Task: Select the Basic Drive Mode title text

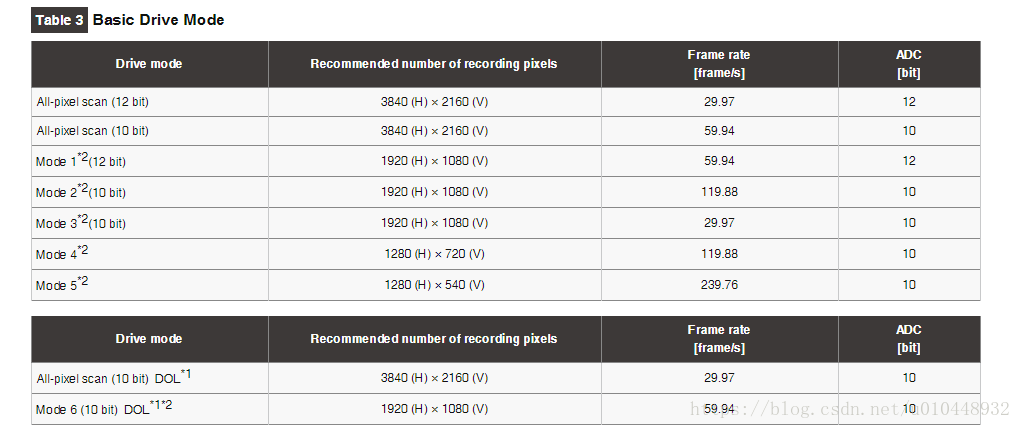Action: [158, 20]
